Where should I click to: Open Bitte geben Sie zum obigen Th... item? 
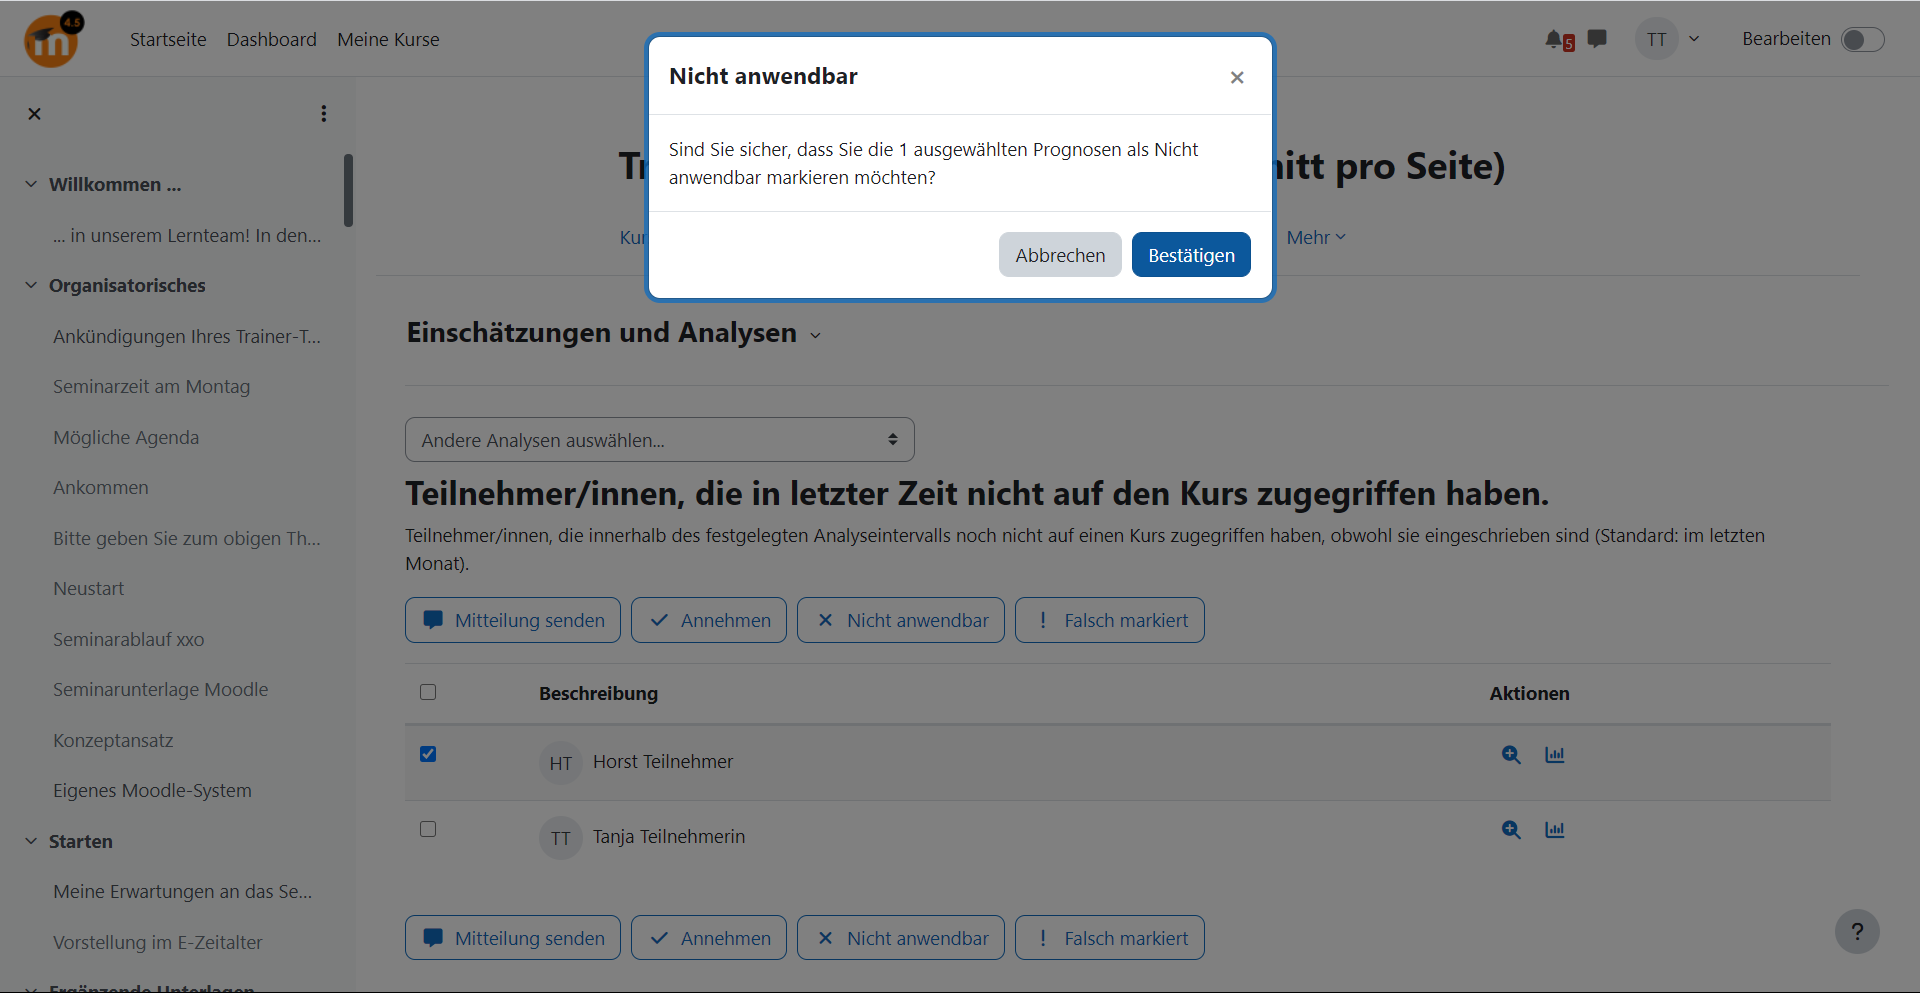(187, 538)
